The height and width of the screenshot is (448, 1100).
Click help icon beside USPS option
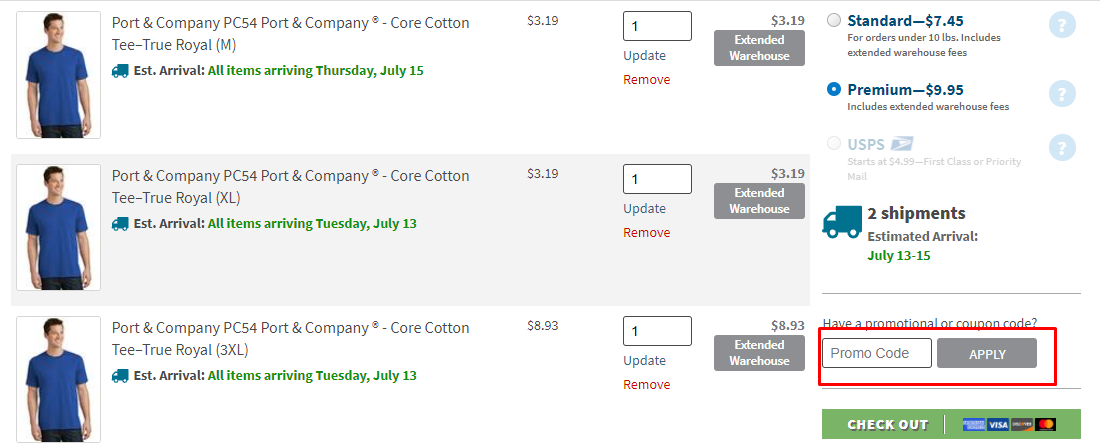[x=1062, y=148]
